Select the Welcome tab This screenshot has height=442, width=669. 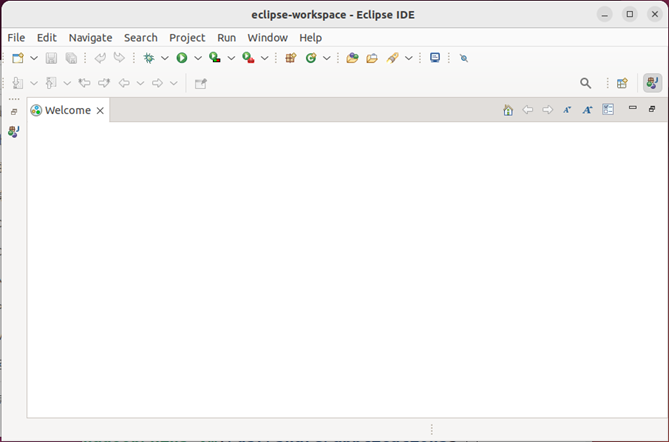pos(68,110)
